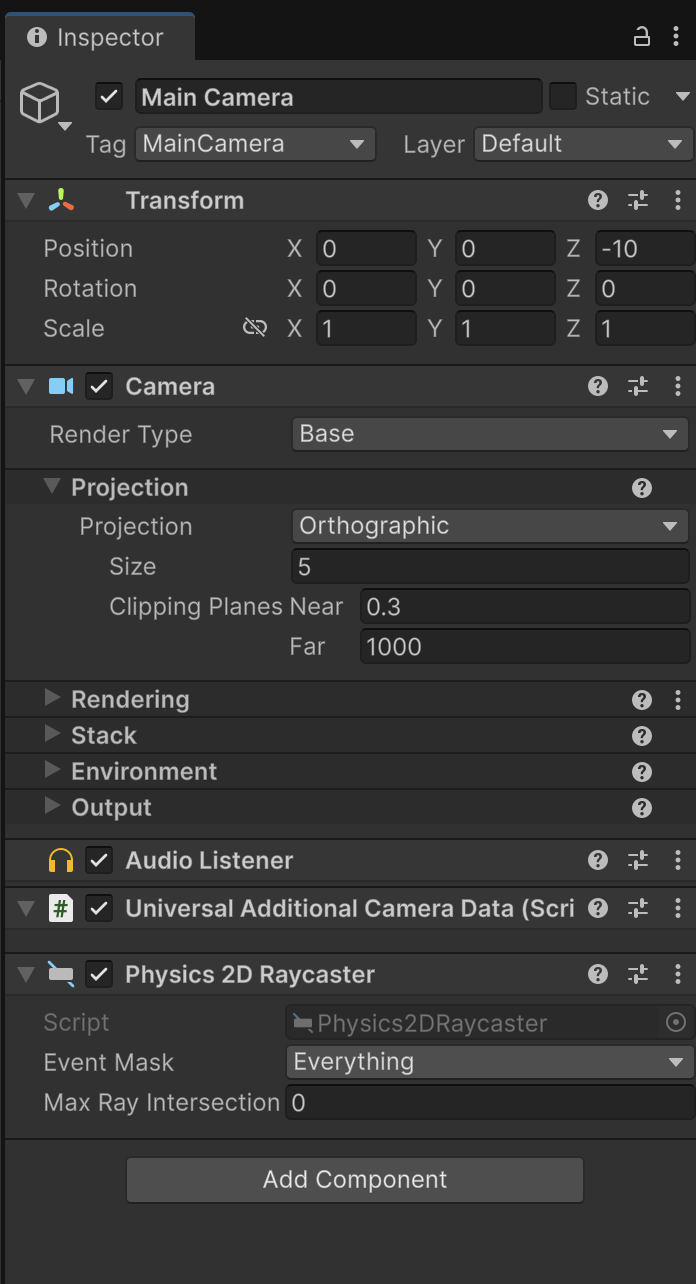The image size is (696, 1284).
Task: Expand Universal Additional Camera Data foldout
Action: (x=25, y=908)
